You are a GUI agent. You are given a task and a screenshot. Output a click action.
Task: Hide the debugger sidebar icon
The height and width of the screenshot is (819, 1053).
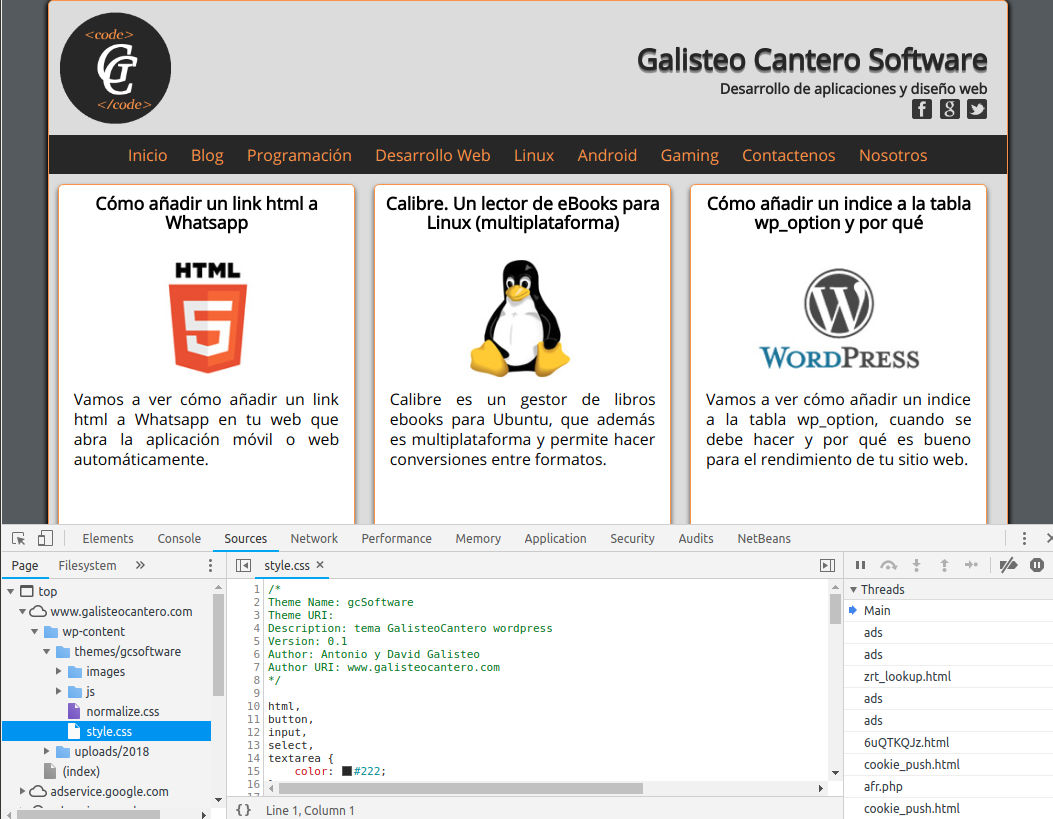click(827, 565)
